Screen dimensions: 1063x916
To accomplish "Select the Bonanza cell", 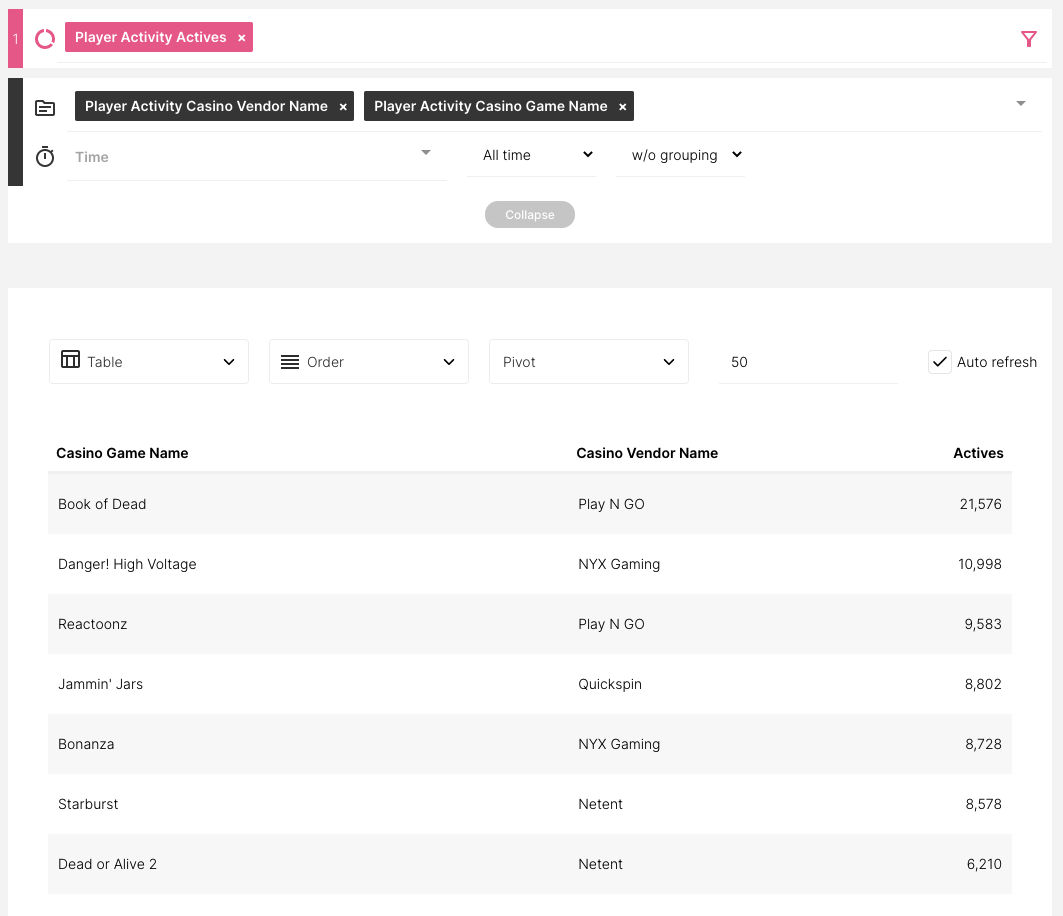I will (x=86, y=744).
